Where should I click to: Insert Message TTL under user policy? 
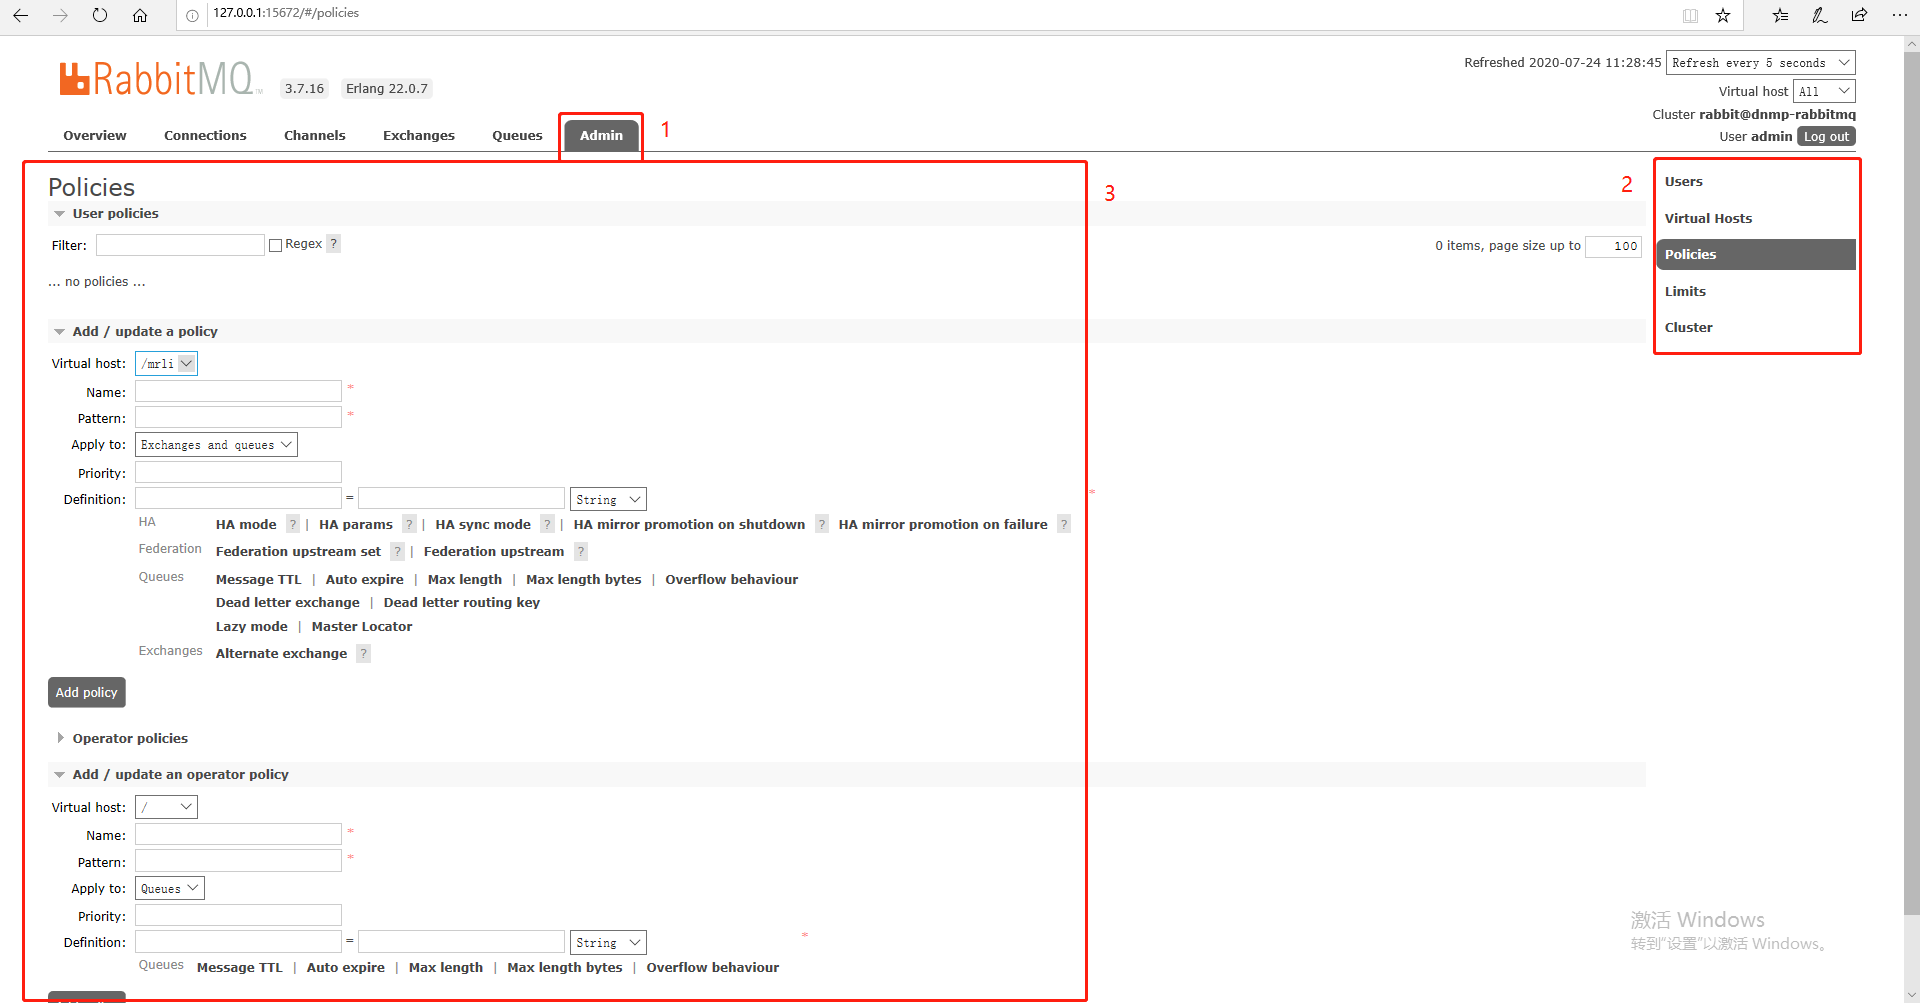[258, 579]
